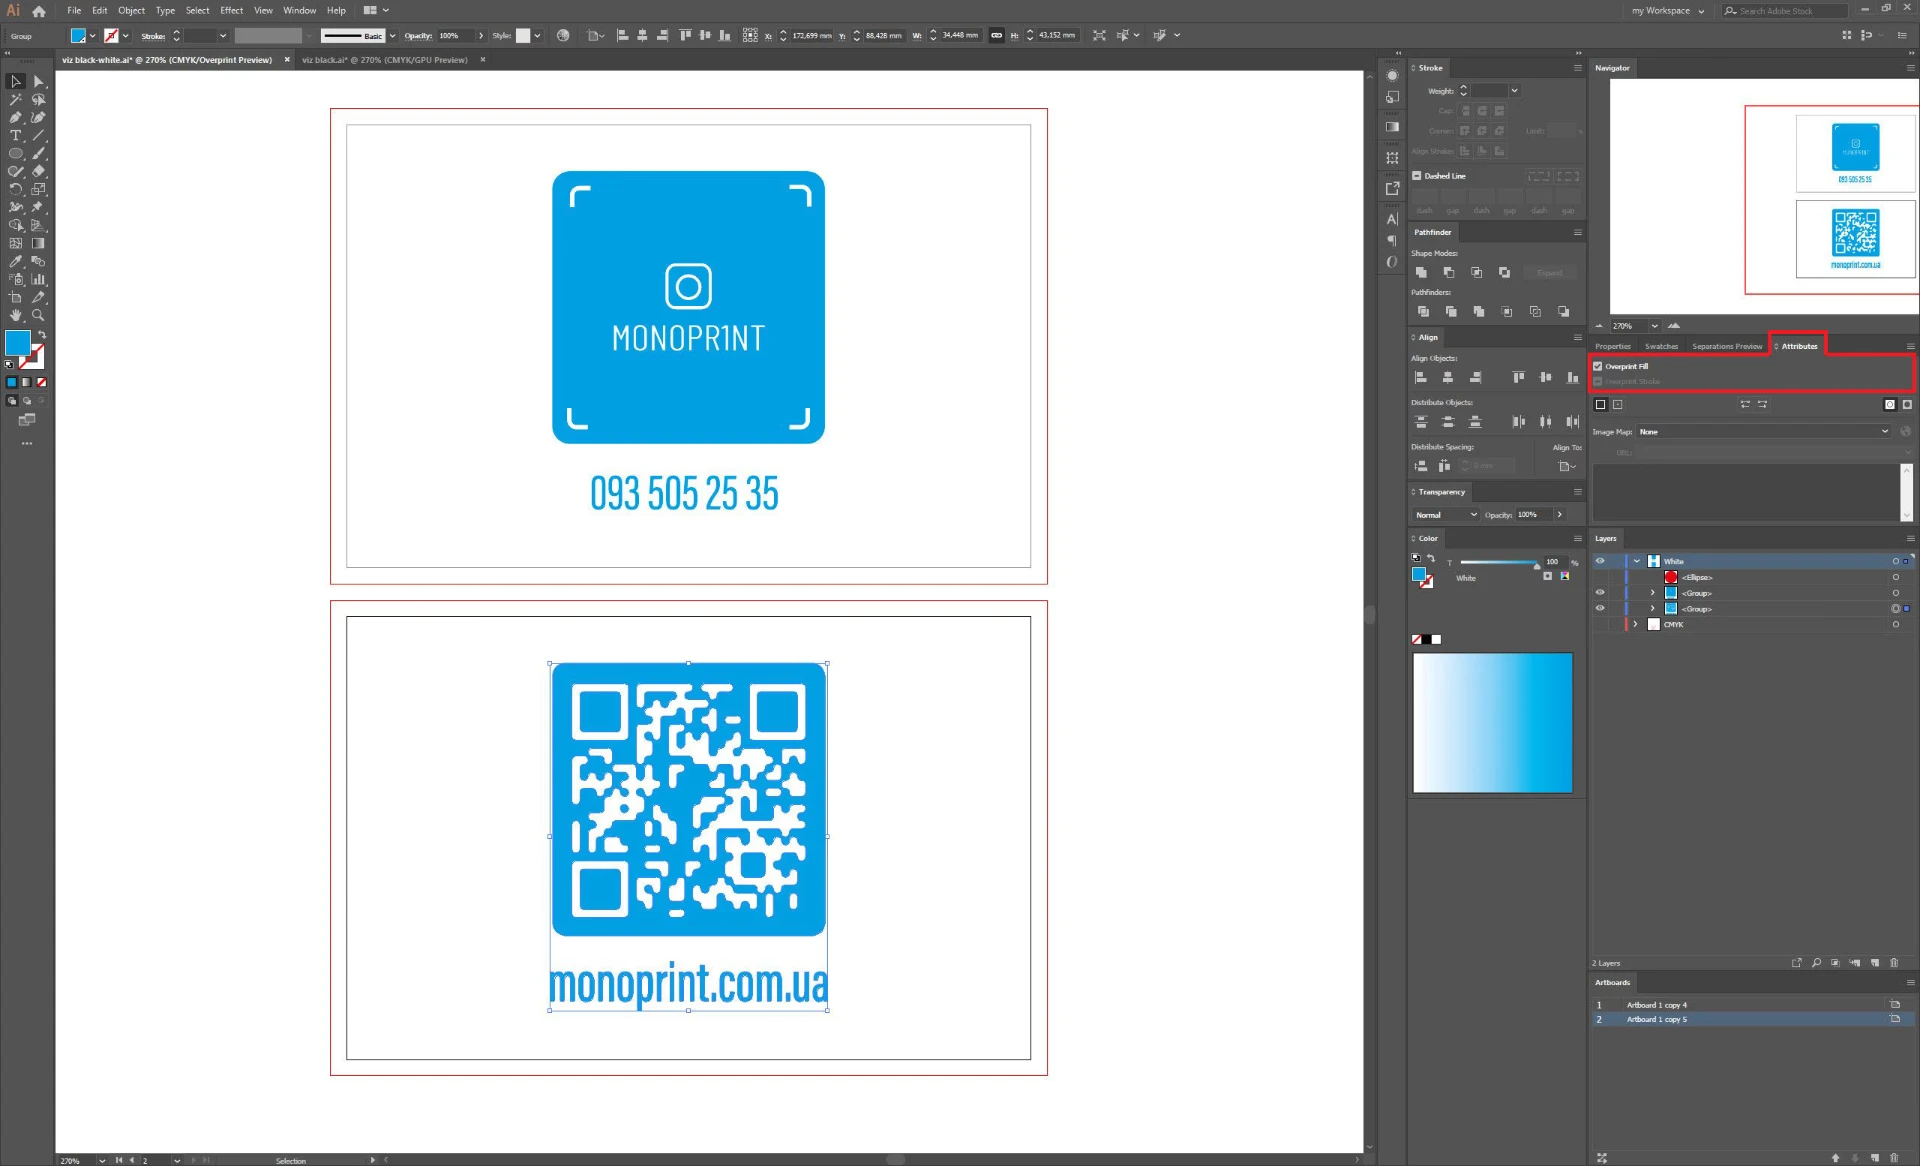Select the Eraser tool
1920x1166 pixels.
click(38, 172)
